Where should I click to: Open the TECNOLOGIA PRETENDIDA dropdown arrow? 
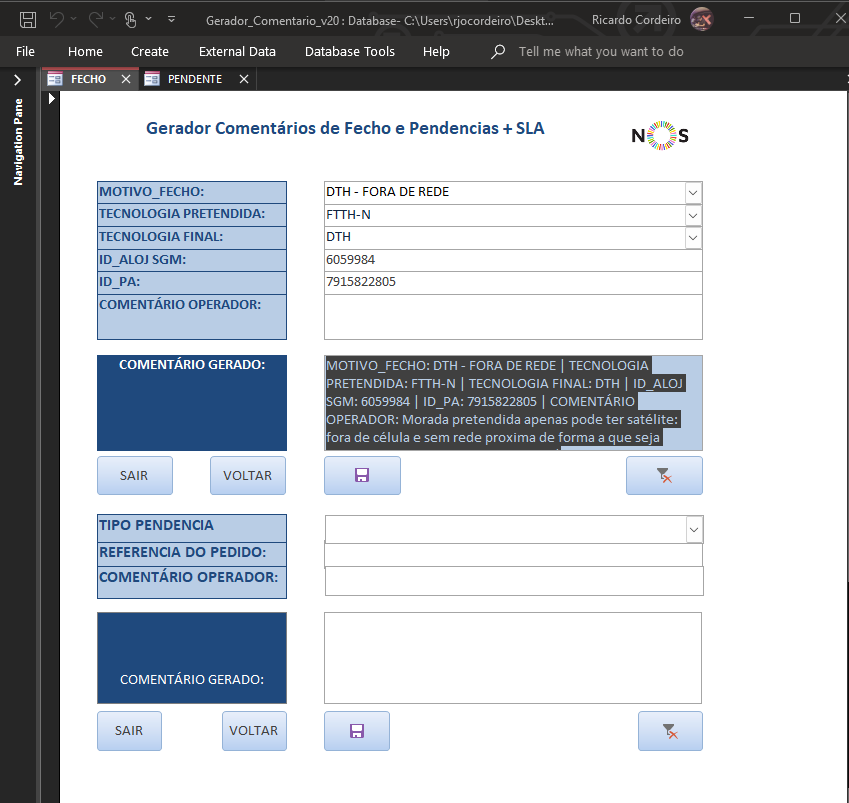point(693,216)
